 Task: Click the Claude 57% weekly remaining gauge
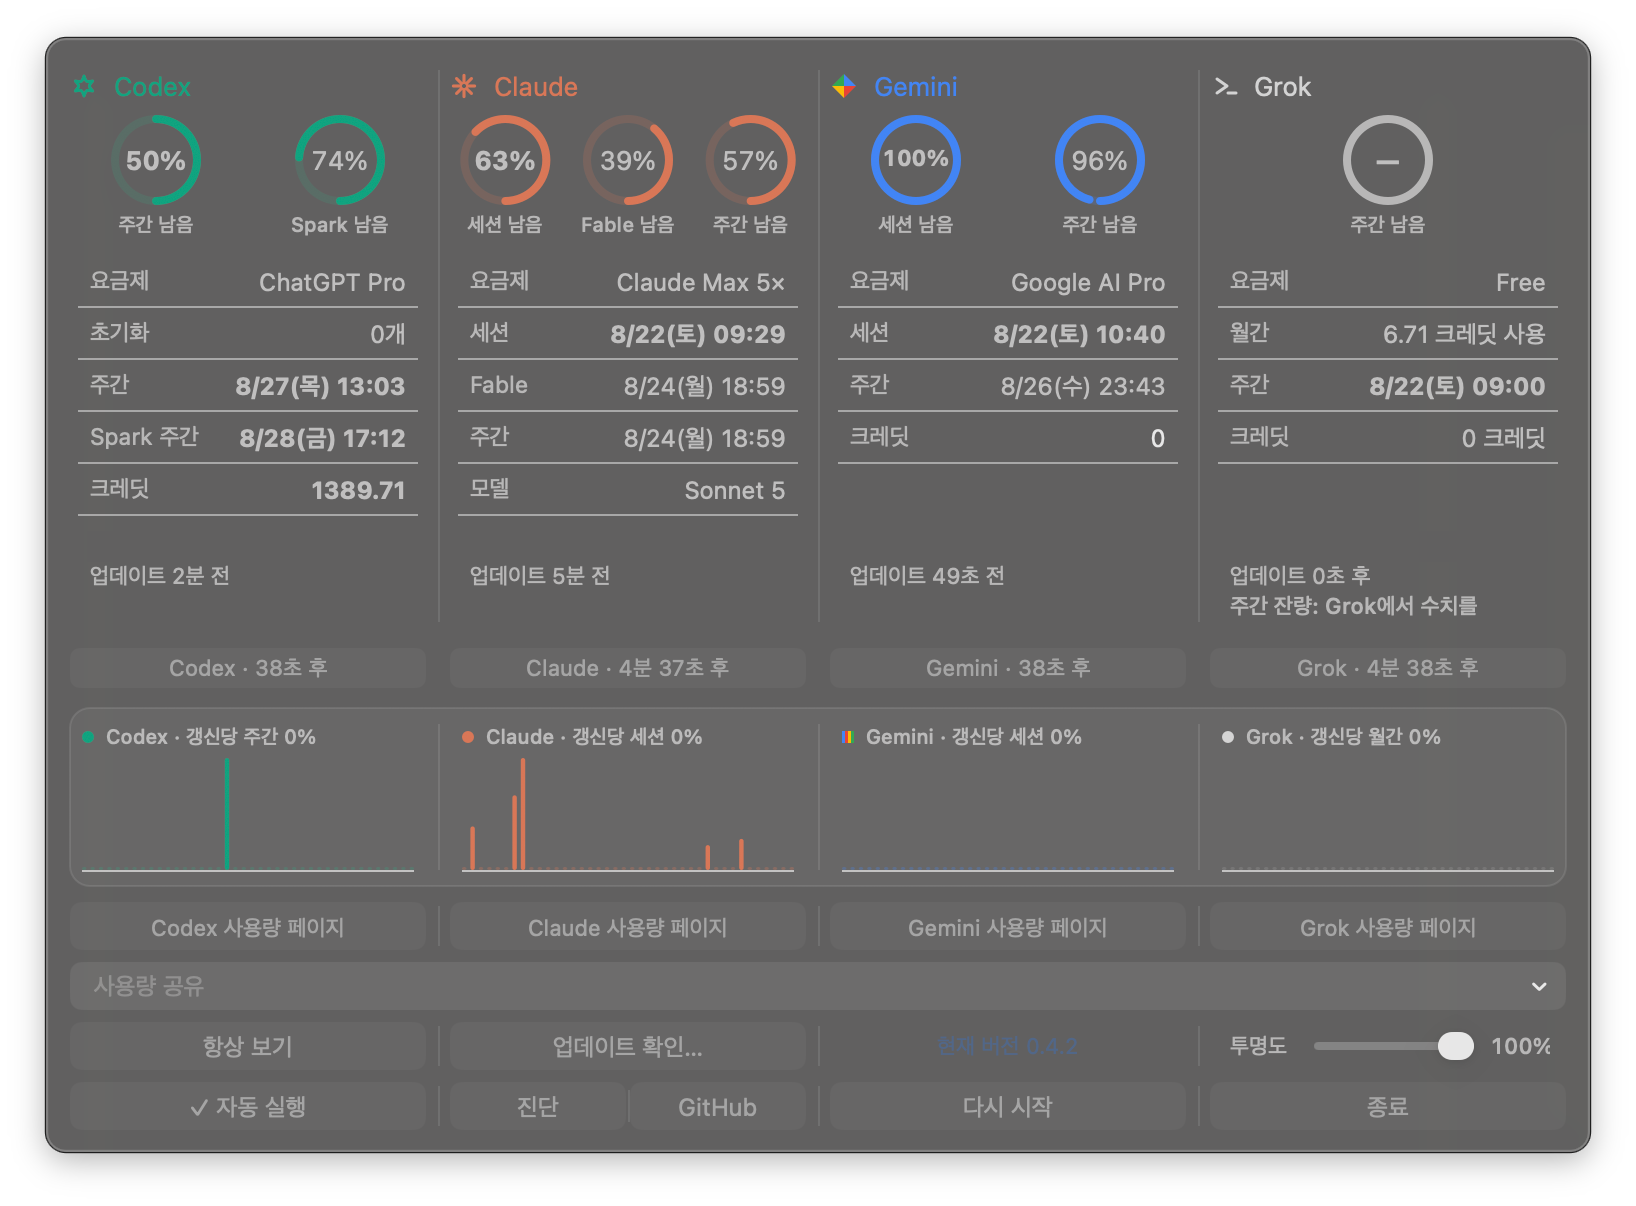[750, 160]
